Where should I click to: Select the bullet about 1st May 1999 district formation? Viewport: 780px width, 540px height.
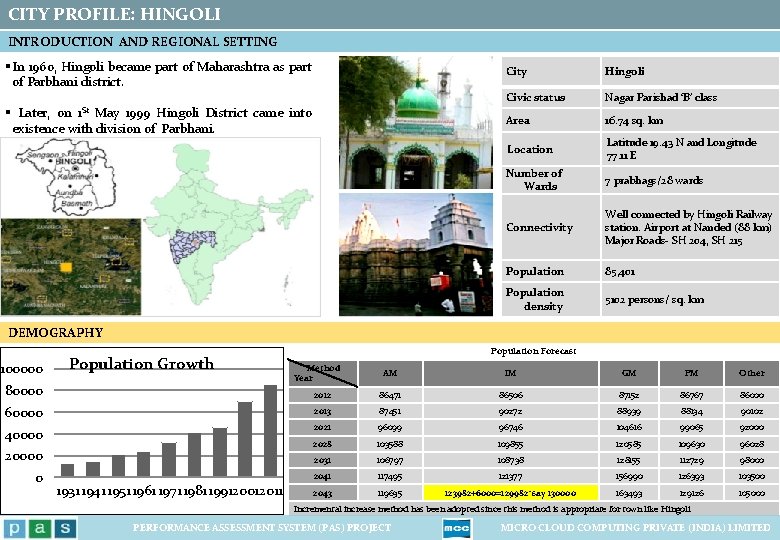(x=159, y=120)
